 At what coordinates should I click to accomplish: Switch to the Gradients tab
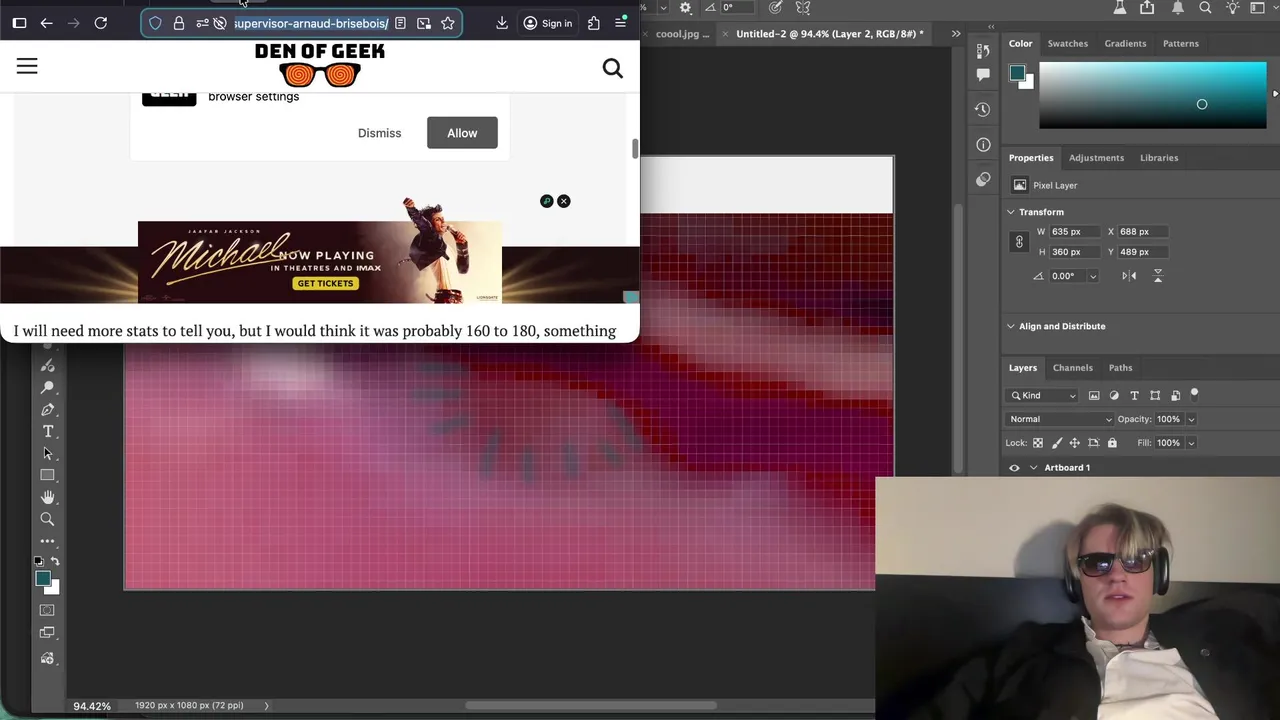[x=1125, y=44]
